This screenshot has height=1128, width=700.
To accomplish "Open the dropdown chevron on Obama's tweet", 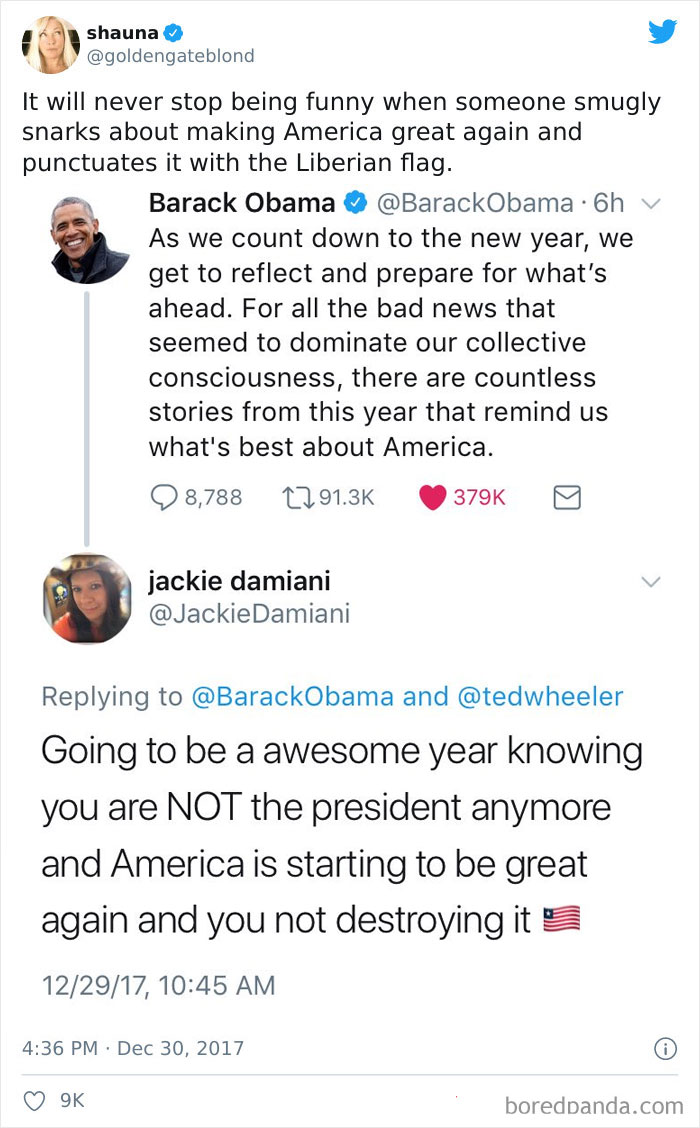I will click(x=652, y=203).
